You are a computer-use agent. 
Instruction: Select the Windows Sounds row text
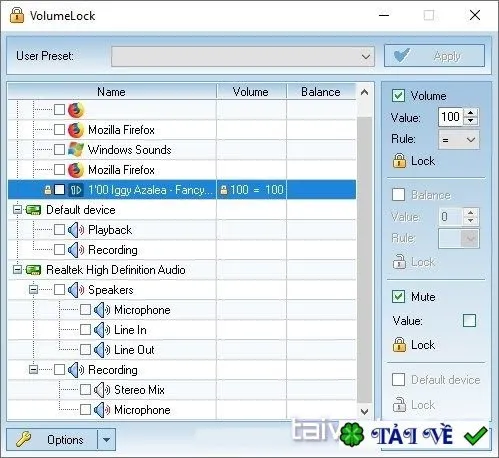tap(129, 150)
